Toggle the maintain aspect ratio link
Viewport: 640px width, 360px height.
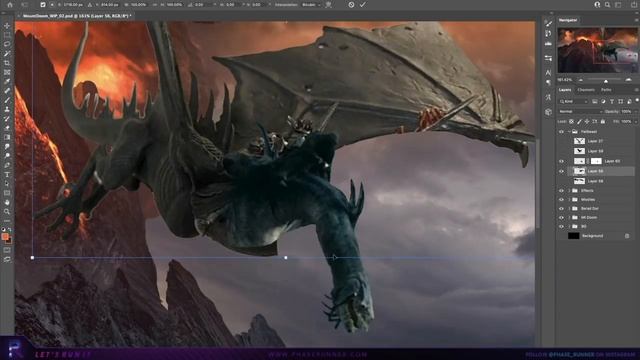pos(155,5)
